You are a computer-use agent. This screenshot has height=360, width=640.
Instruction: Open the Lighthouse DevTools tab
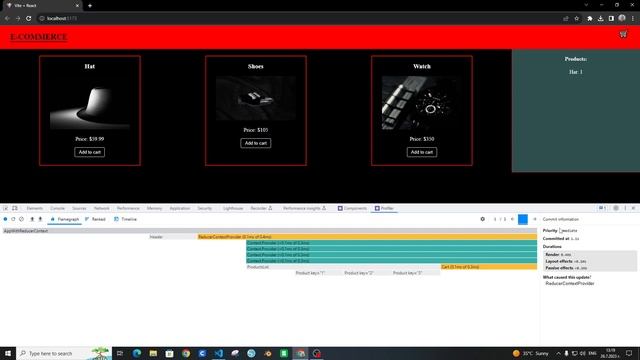tap(233, 208)
